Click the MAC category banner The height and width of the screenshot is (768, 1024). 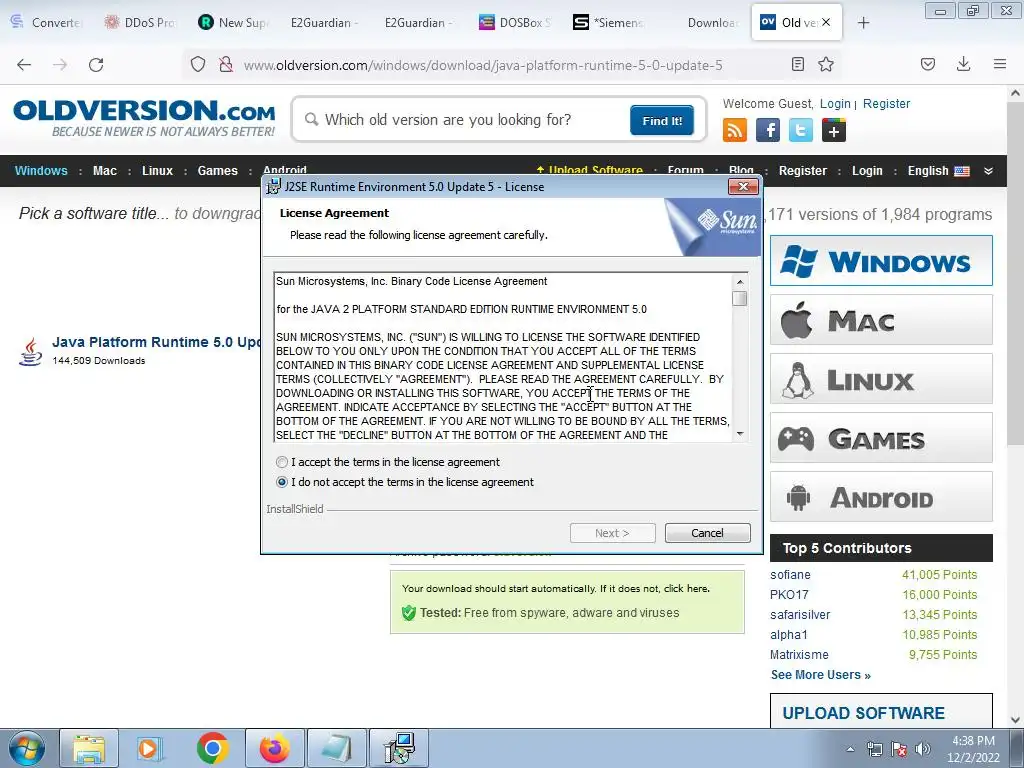click(881, 319)
